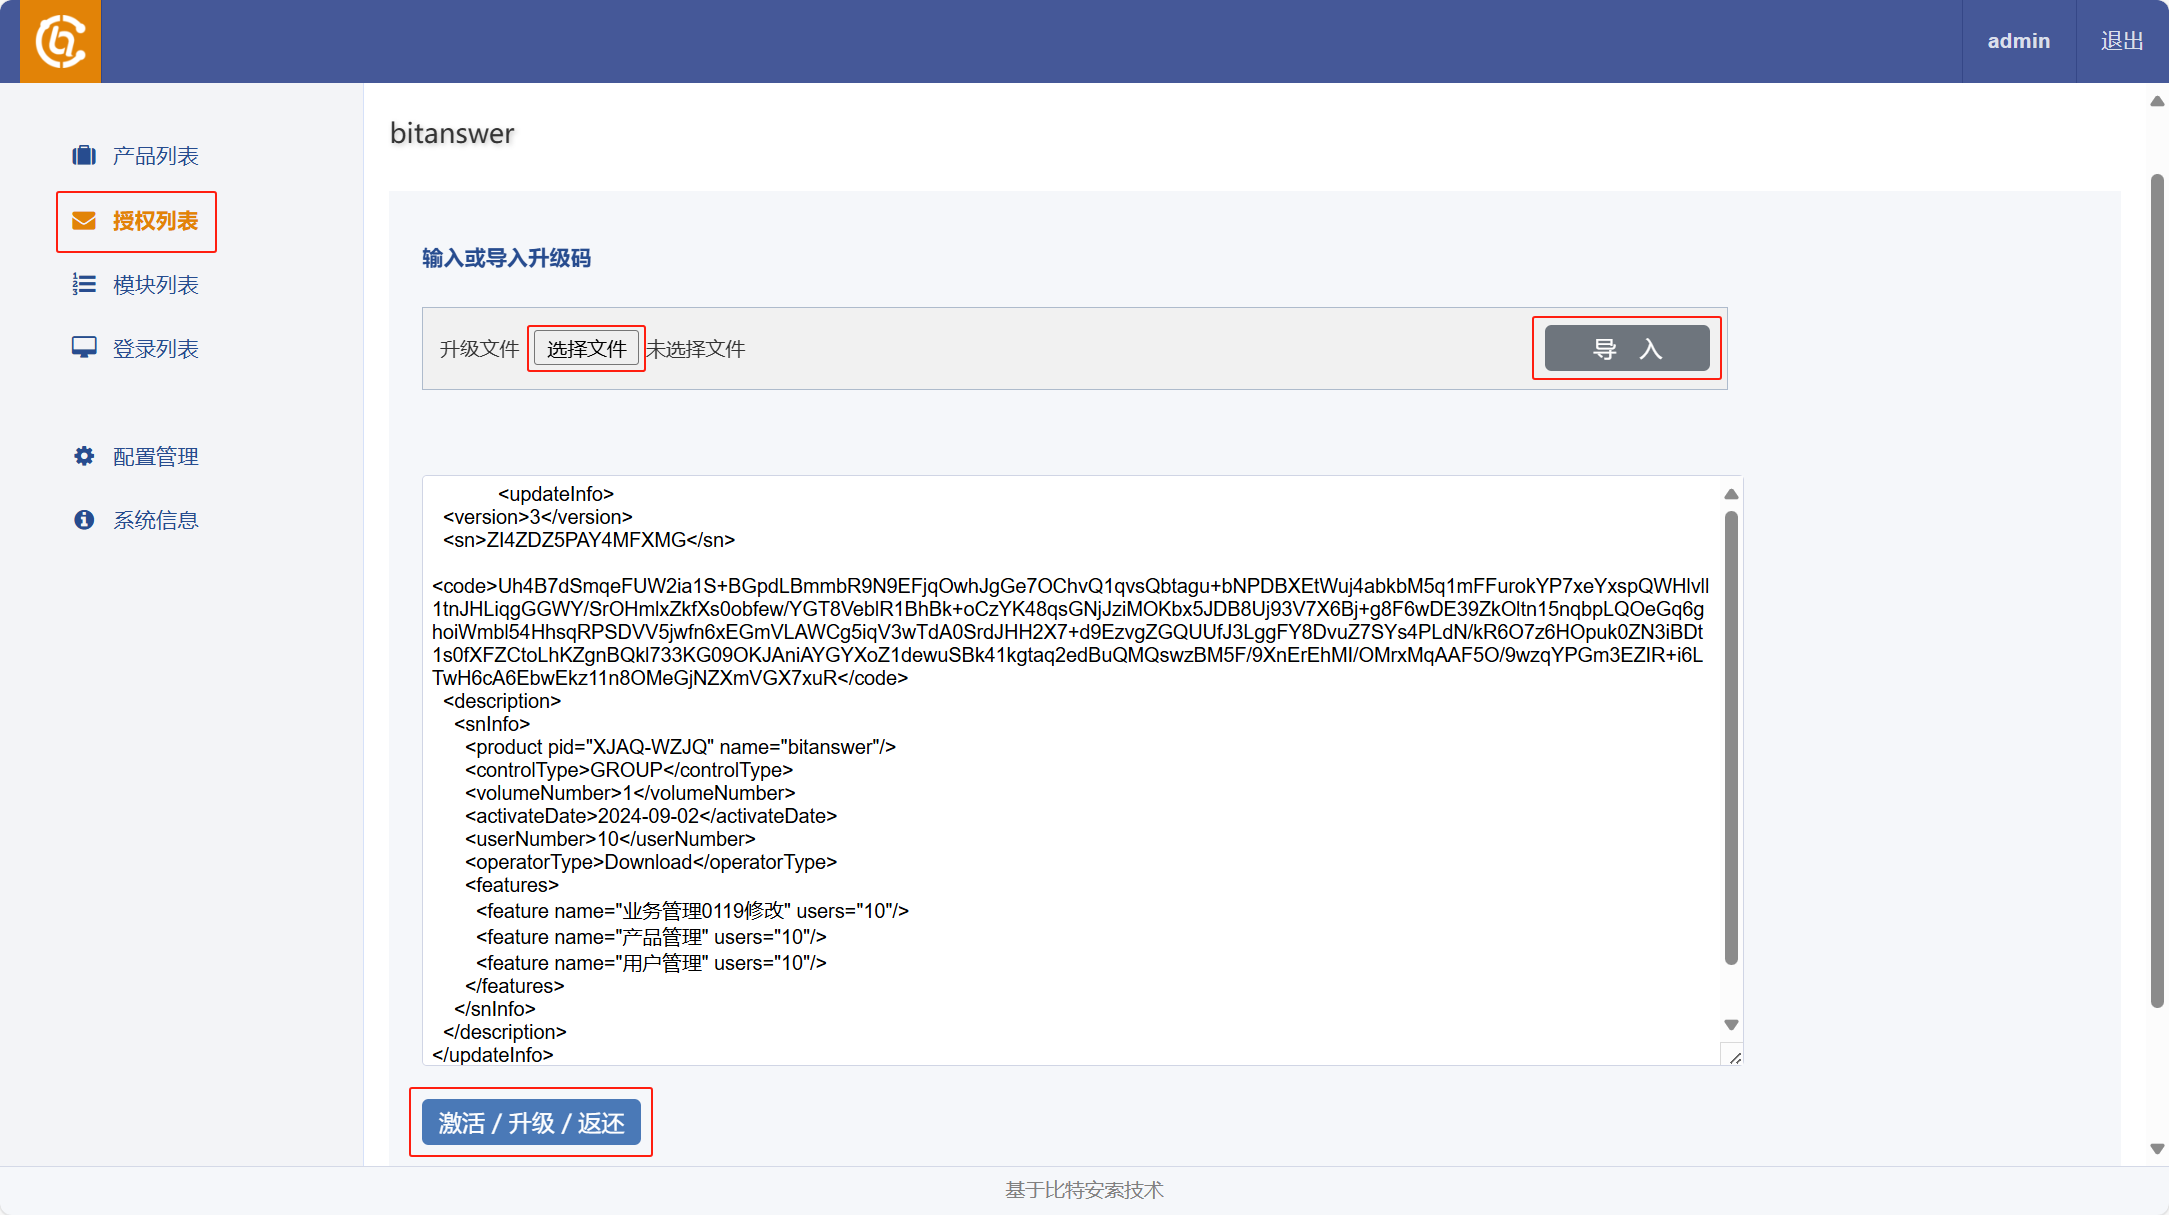Image resolution: width=2169 pixels, height=1215 pixels.
Task: Click the opening <updateInfo> tag line
Action: coord(556,494)
